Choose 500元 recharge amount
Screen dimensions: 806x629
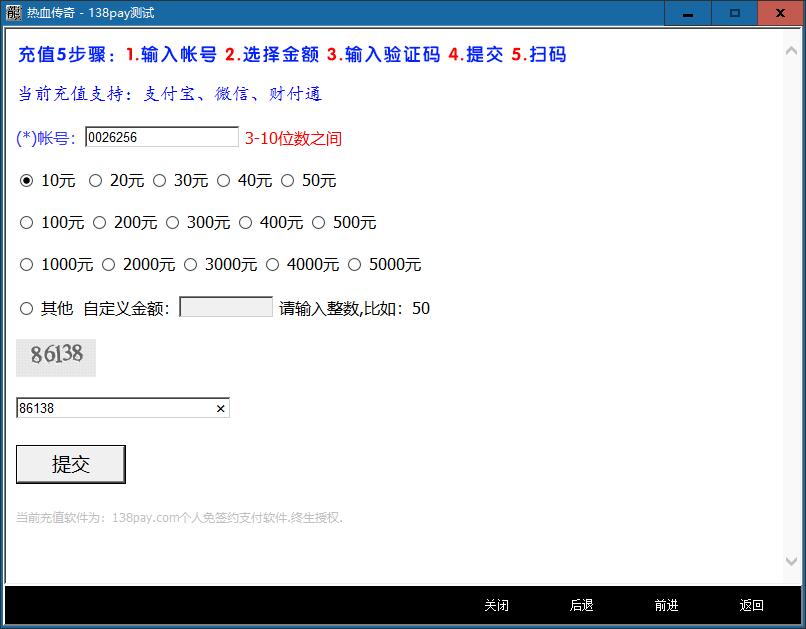click(319, 223)
